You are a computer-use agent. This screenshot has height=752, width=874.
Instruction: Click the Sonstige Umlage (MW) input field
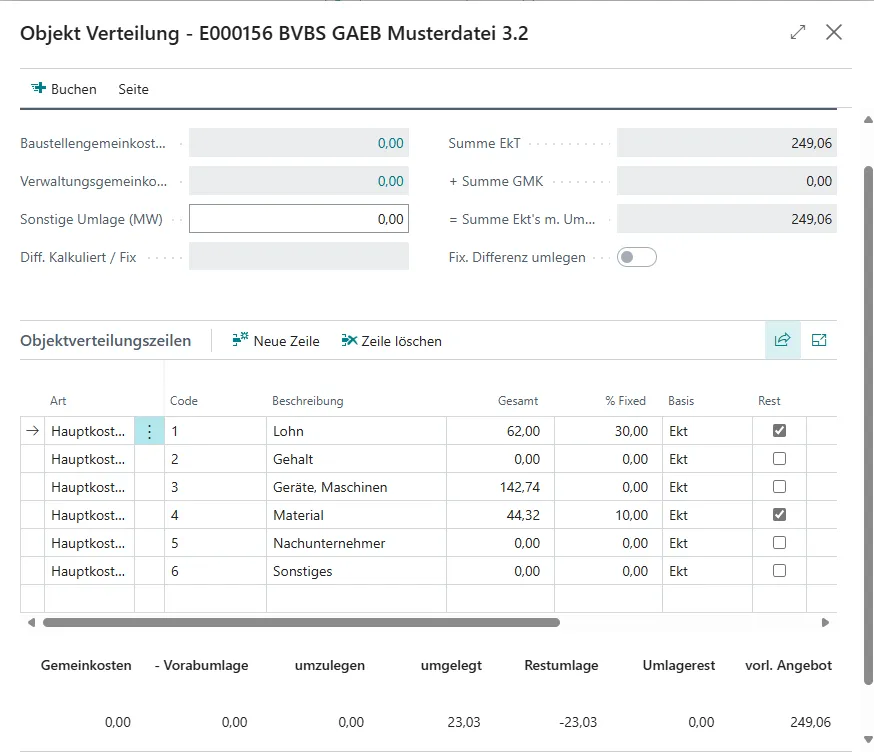coord(298,219)
